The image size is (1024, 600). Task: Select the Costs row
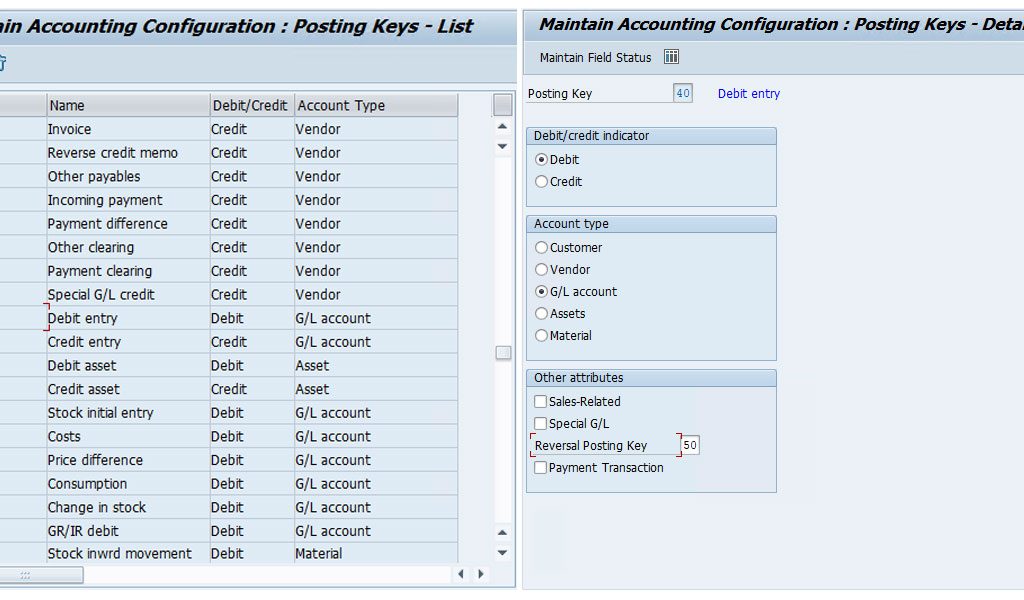click(x=64, y=436)
